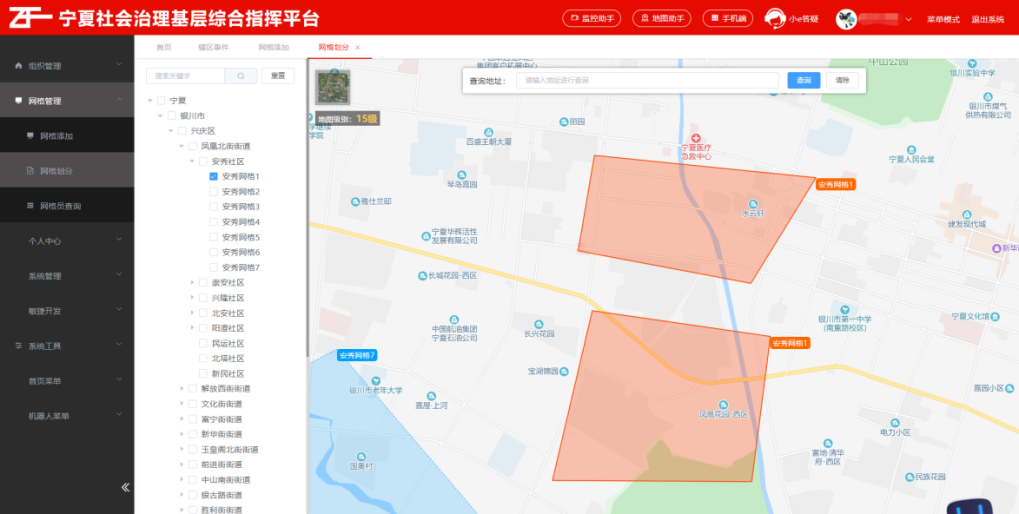Click the address query input field
This screenshot has height=514, width=1019.
648,80
